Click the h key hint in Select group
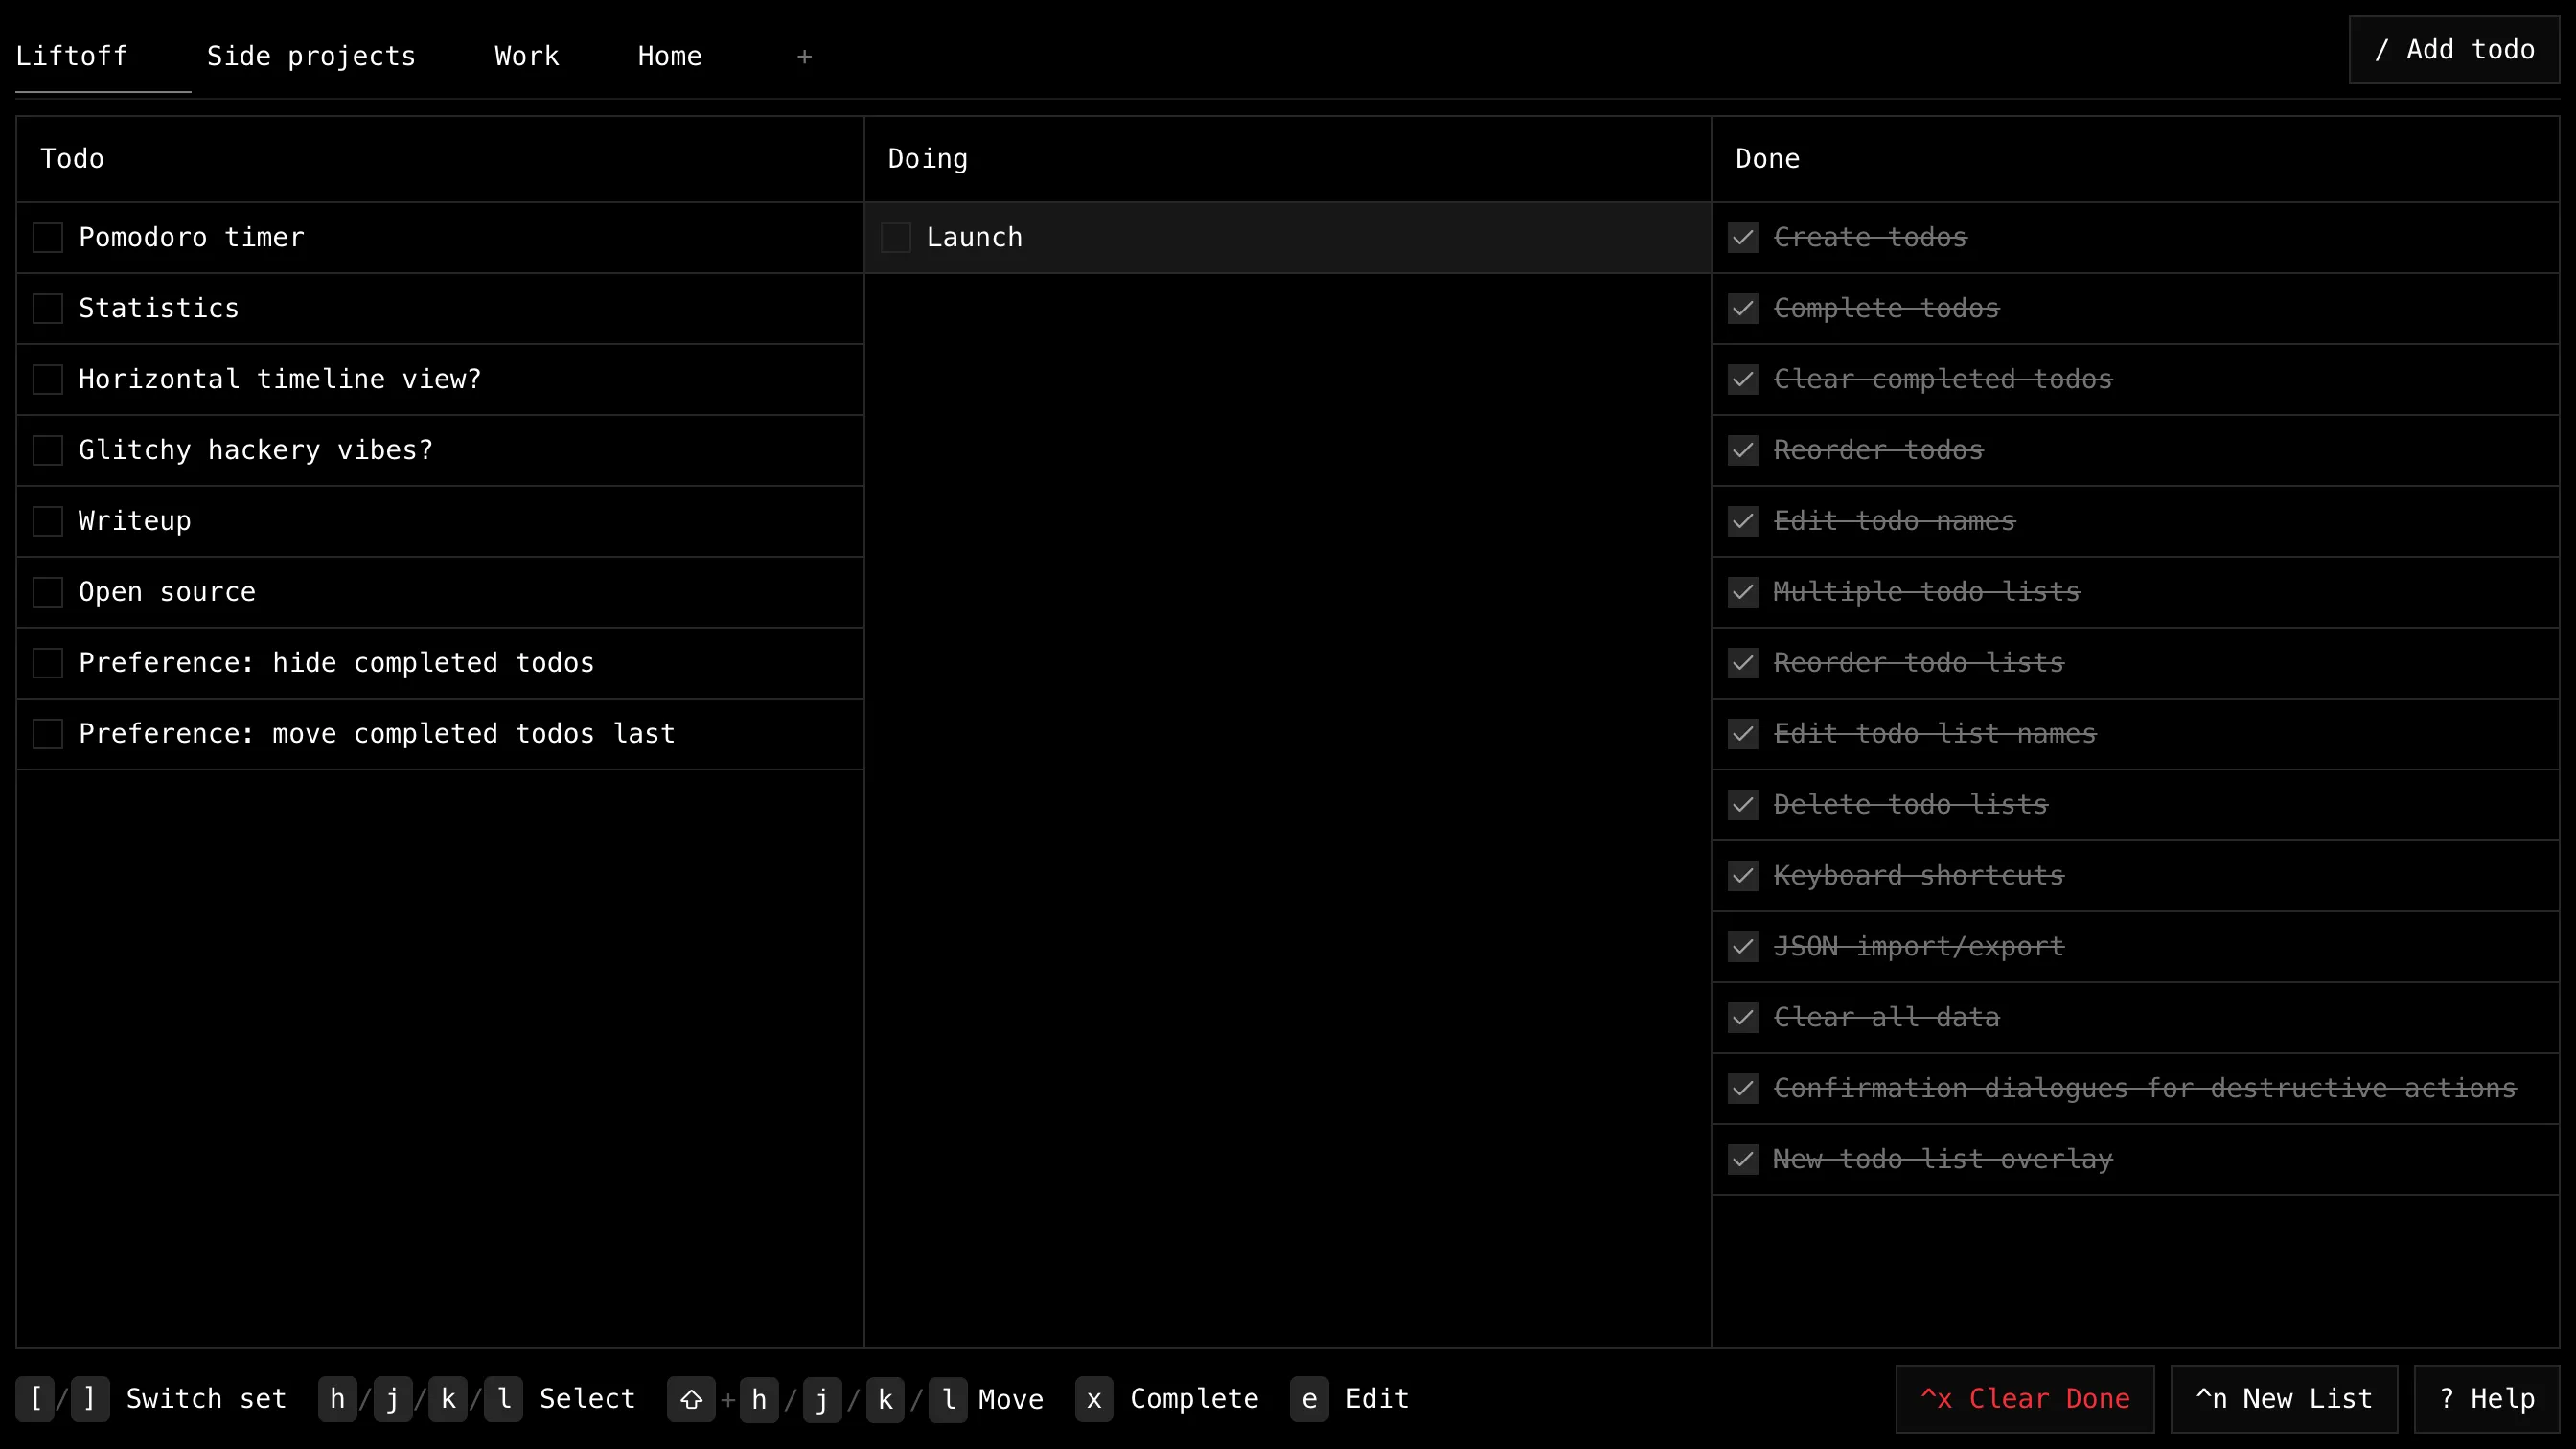The height and width of the screenshot is (1449, 2576). coord(338,1399)
